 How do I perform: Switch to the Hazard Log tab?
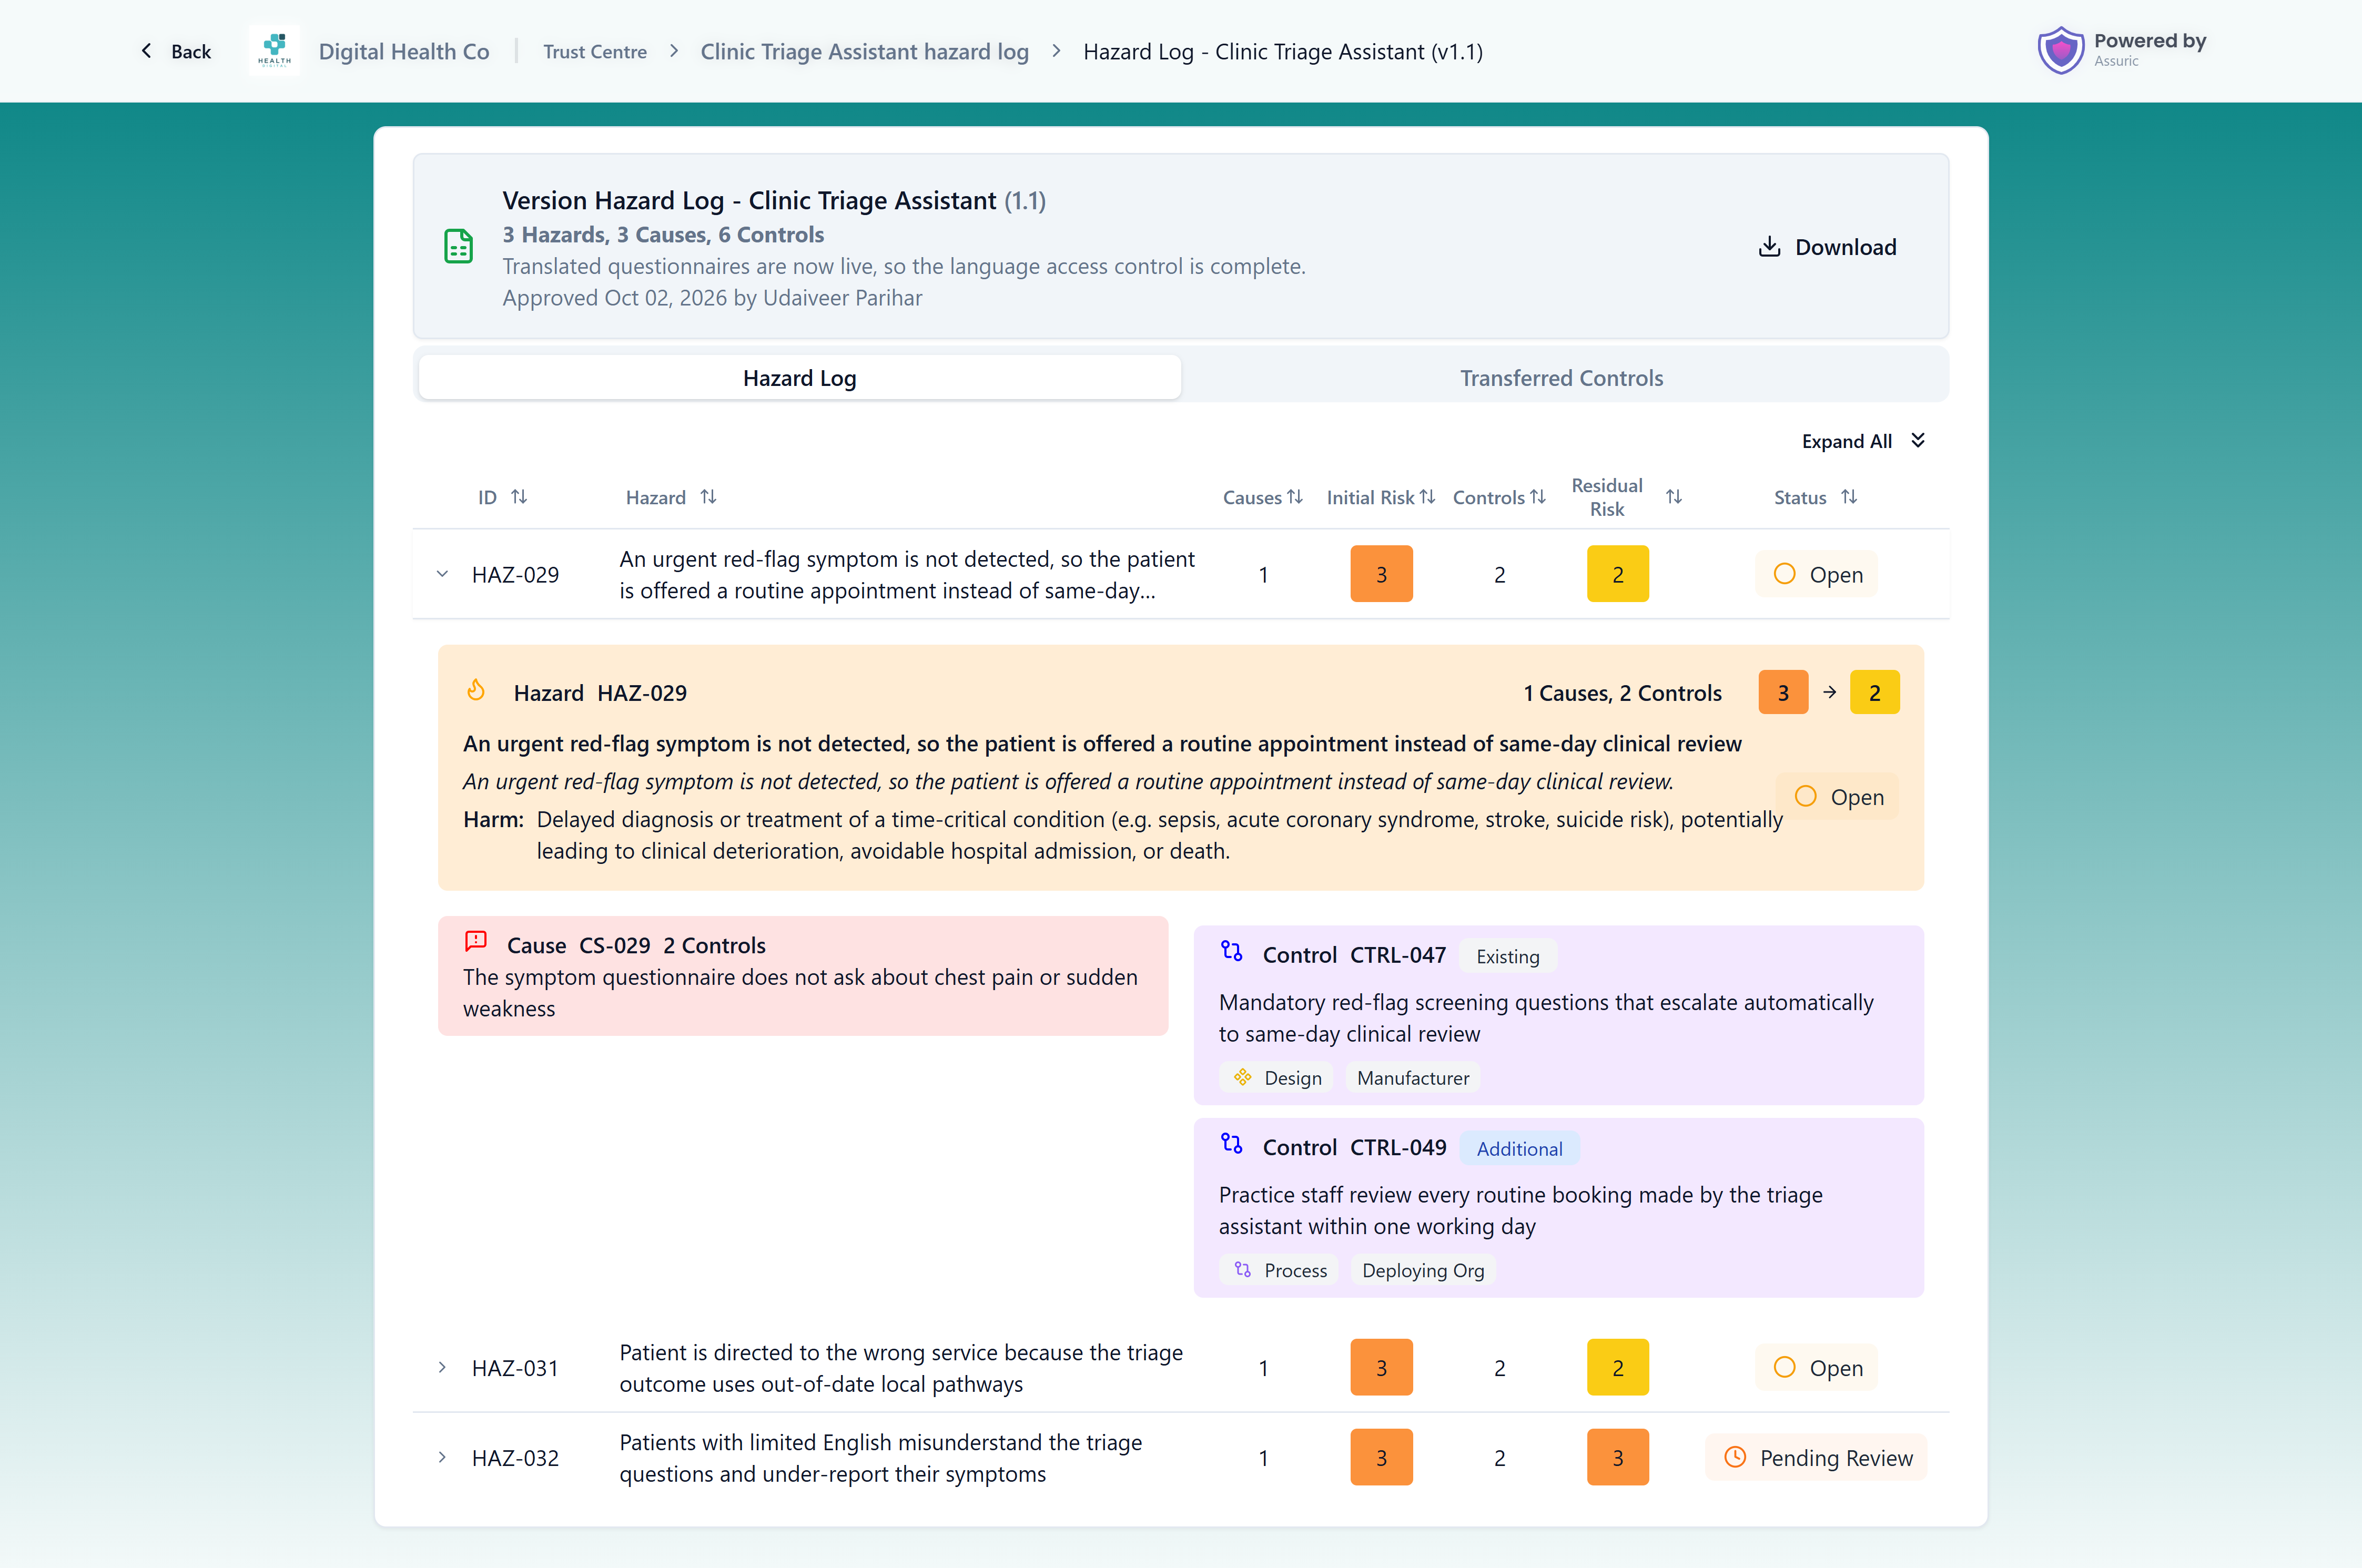point(799,378)
